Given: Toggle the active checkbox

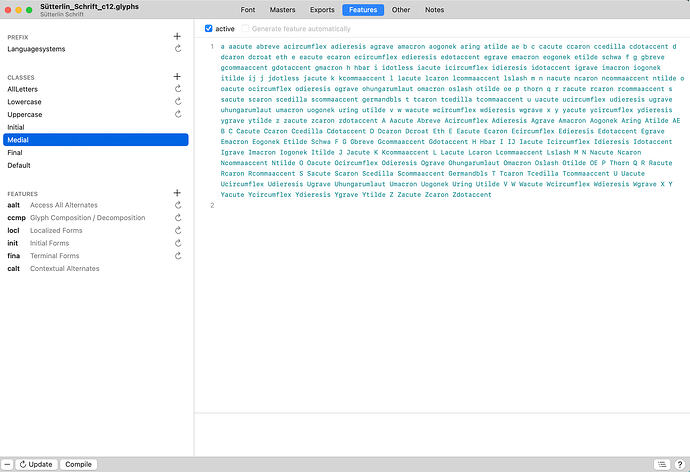Looking at the screenshot, I should [209, 29].
